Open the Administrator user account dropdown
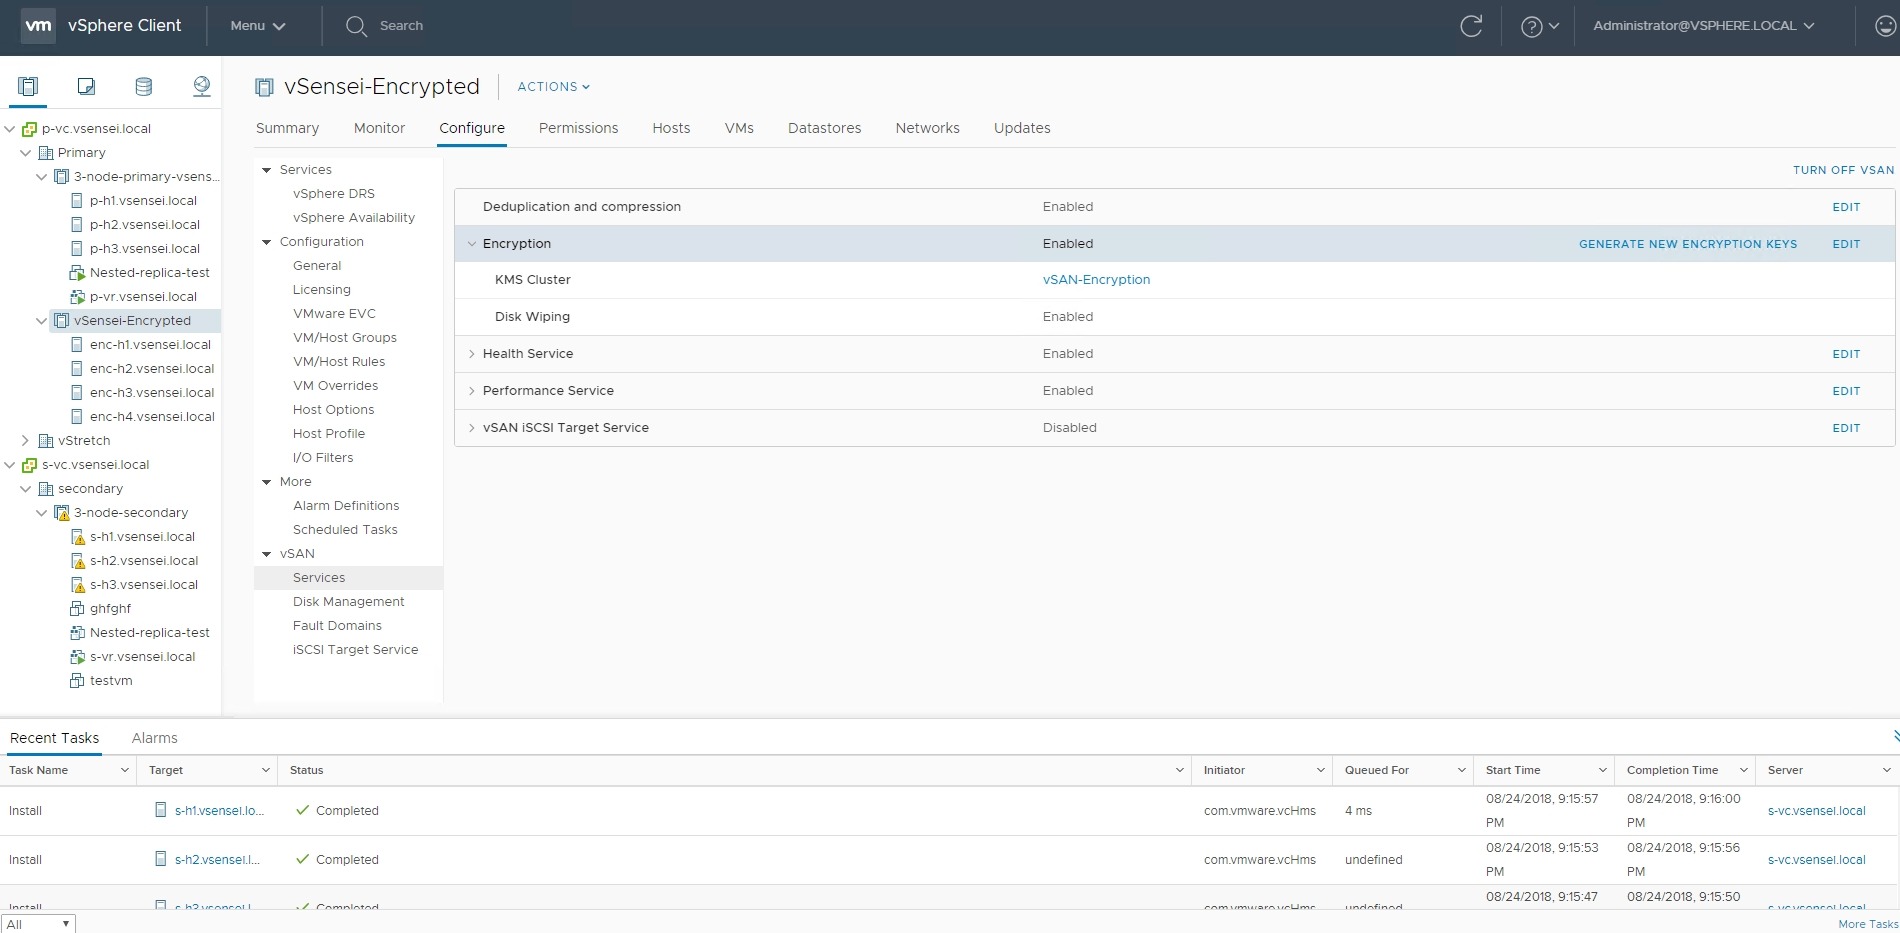 [1703, 26]
